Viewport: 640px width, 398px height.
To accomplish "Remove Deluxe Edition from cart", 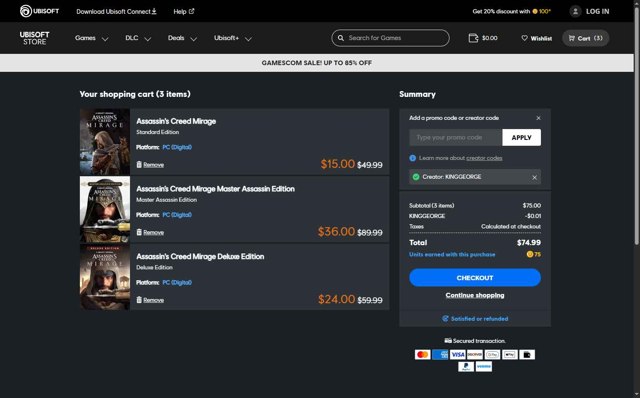I will 150,300.
